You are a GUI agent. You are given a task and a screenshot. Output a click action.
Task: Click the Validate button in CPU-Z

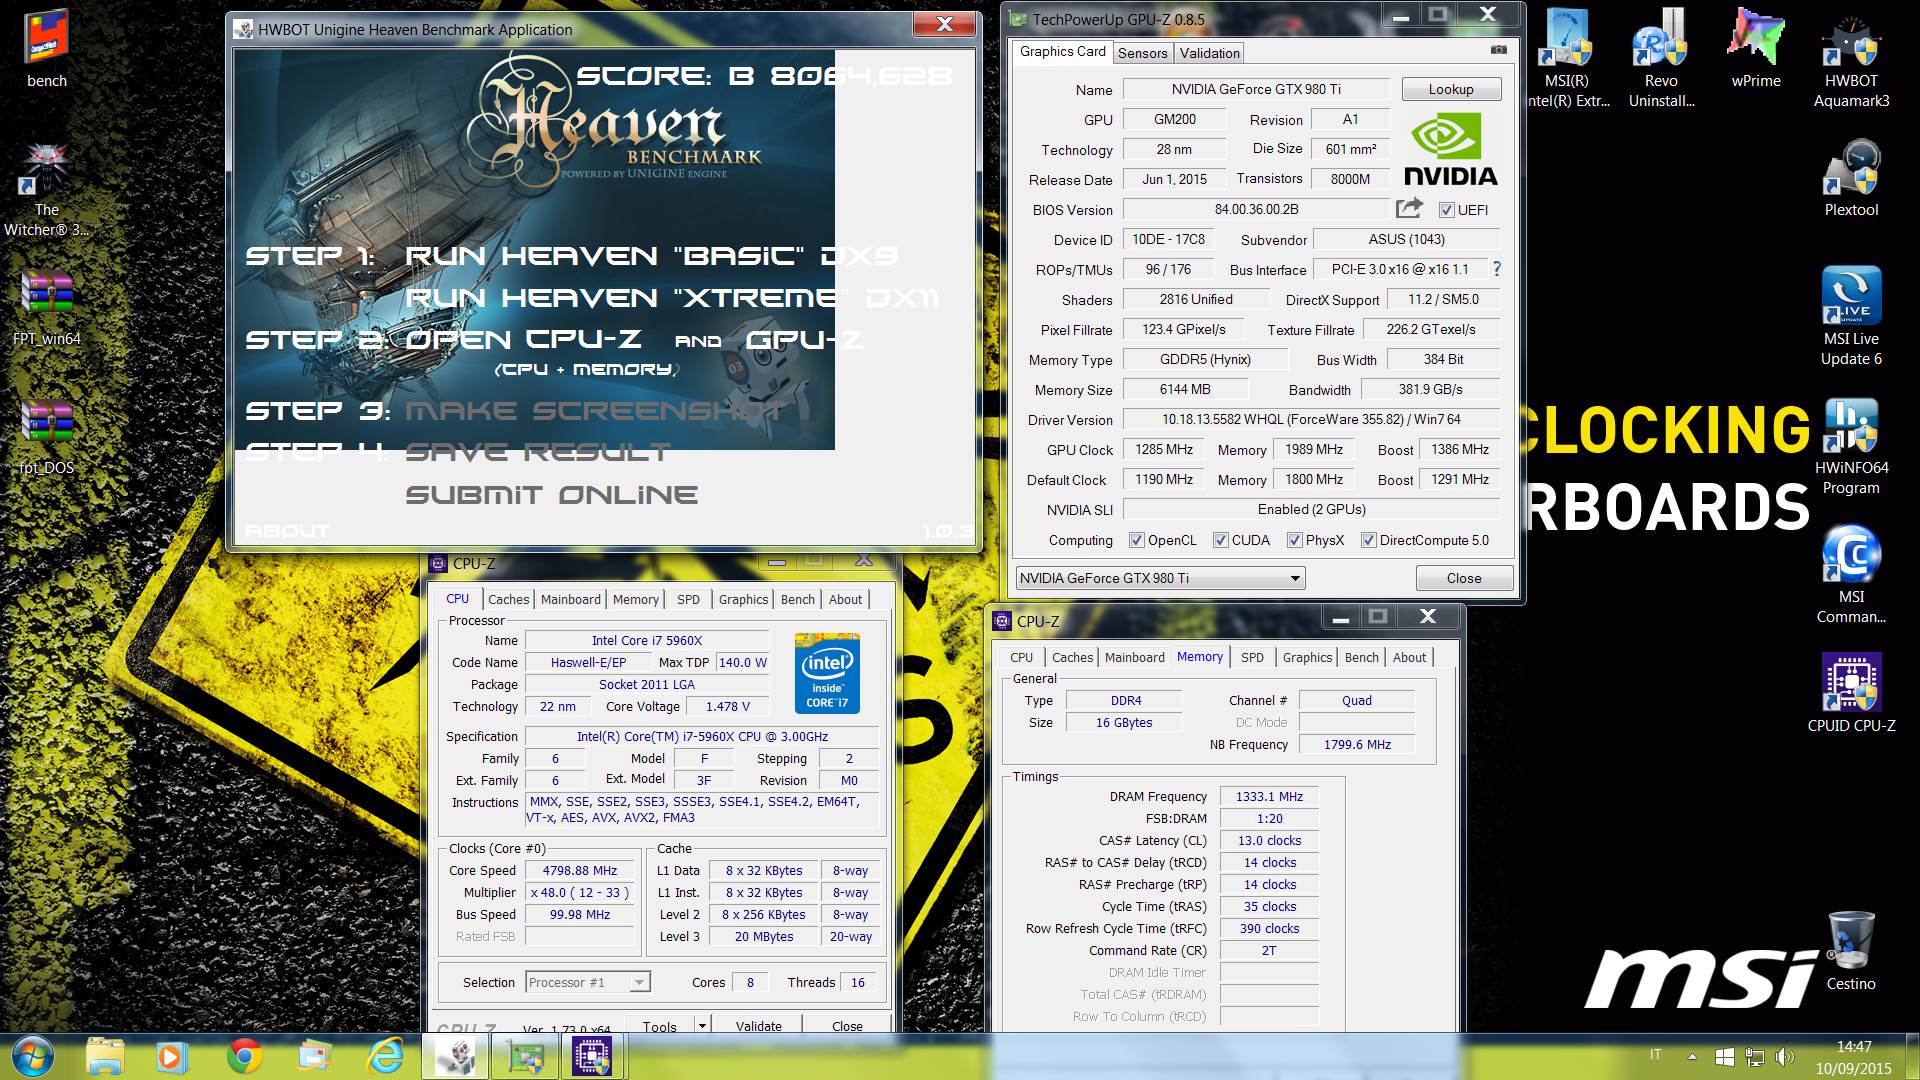(759, 1025)
